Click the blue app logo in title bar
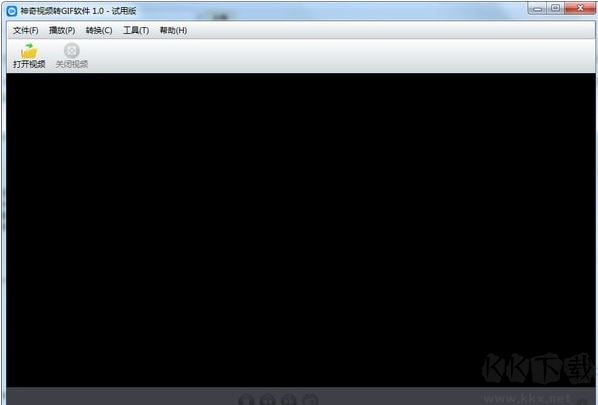598x405 pixels. coord(12,11)
